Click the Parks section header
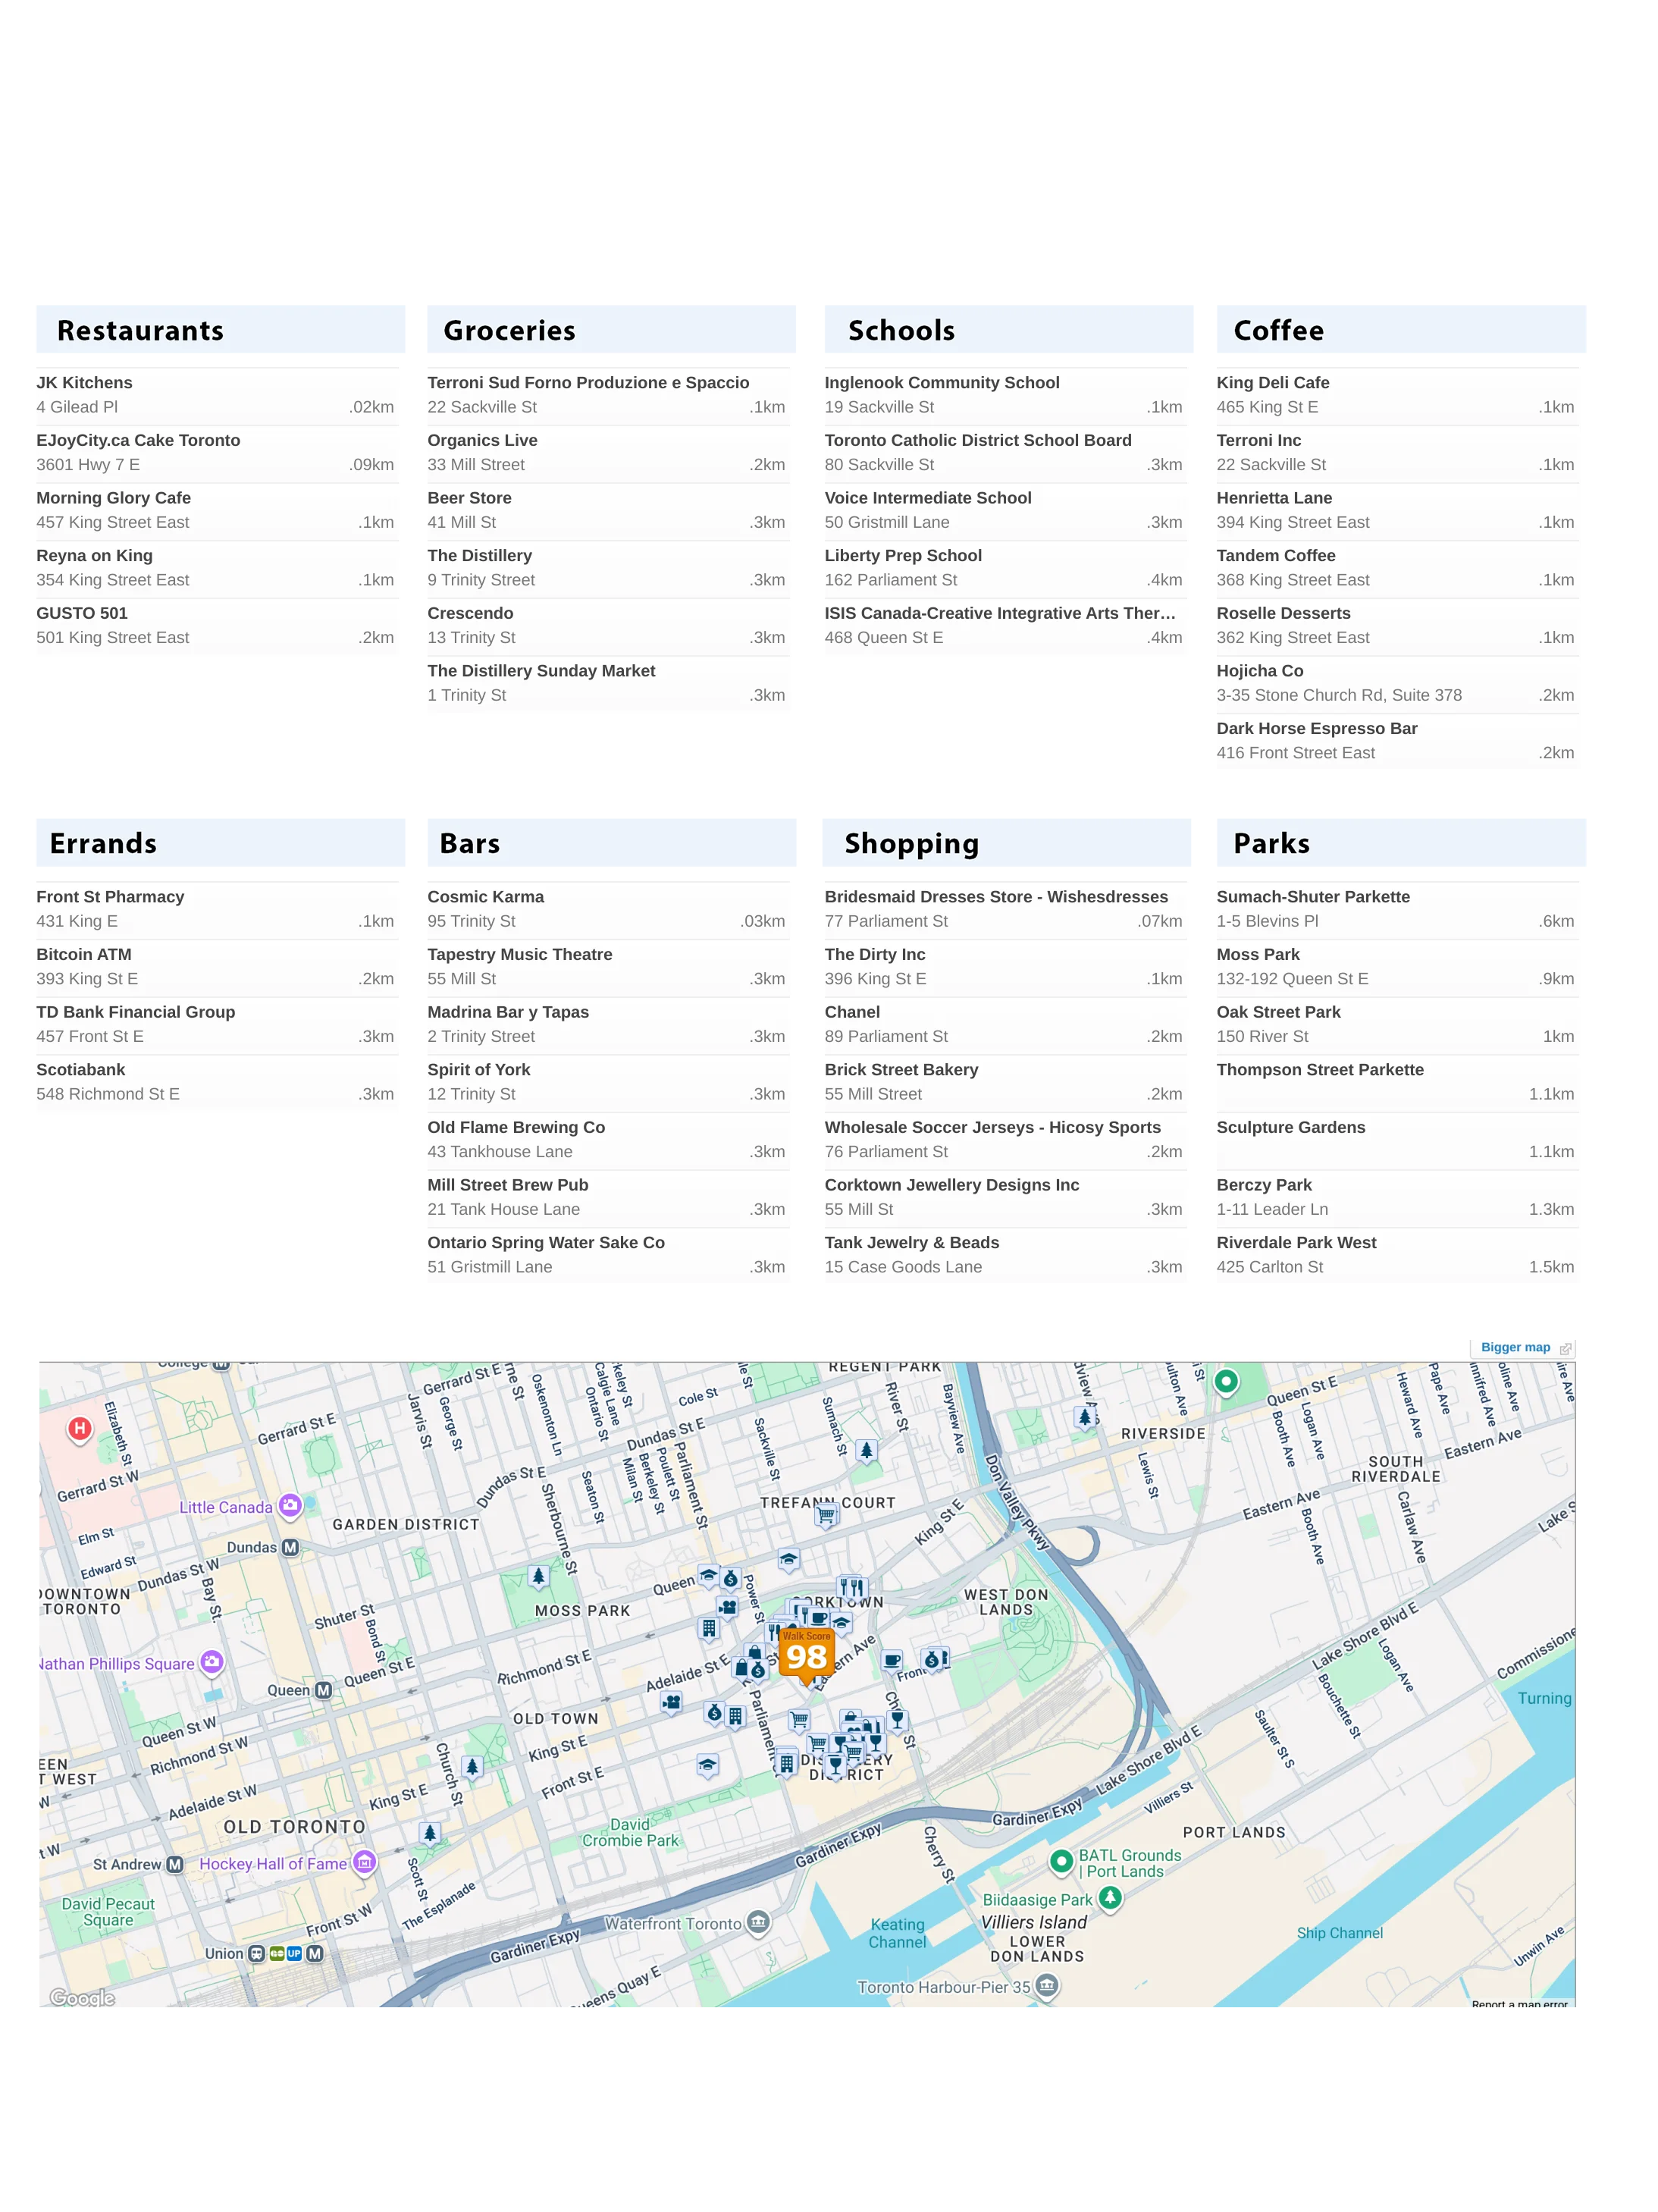 tap(1401, 843)
